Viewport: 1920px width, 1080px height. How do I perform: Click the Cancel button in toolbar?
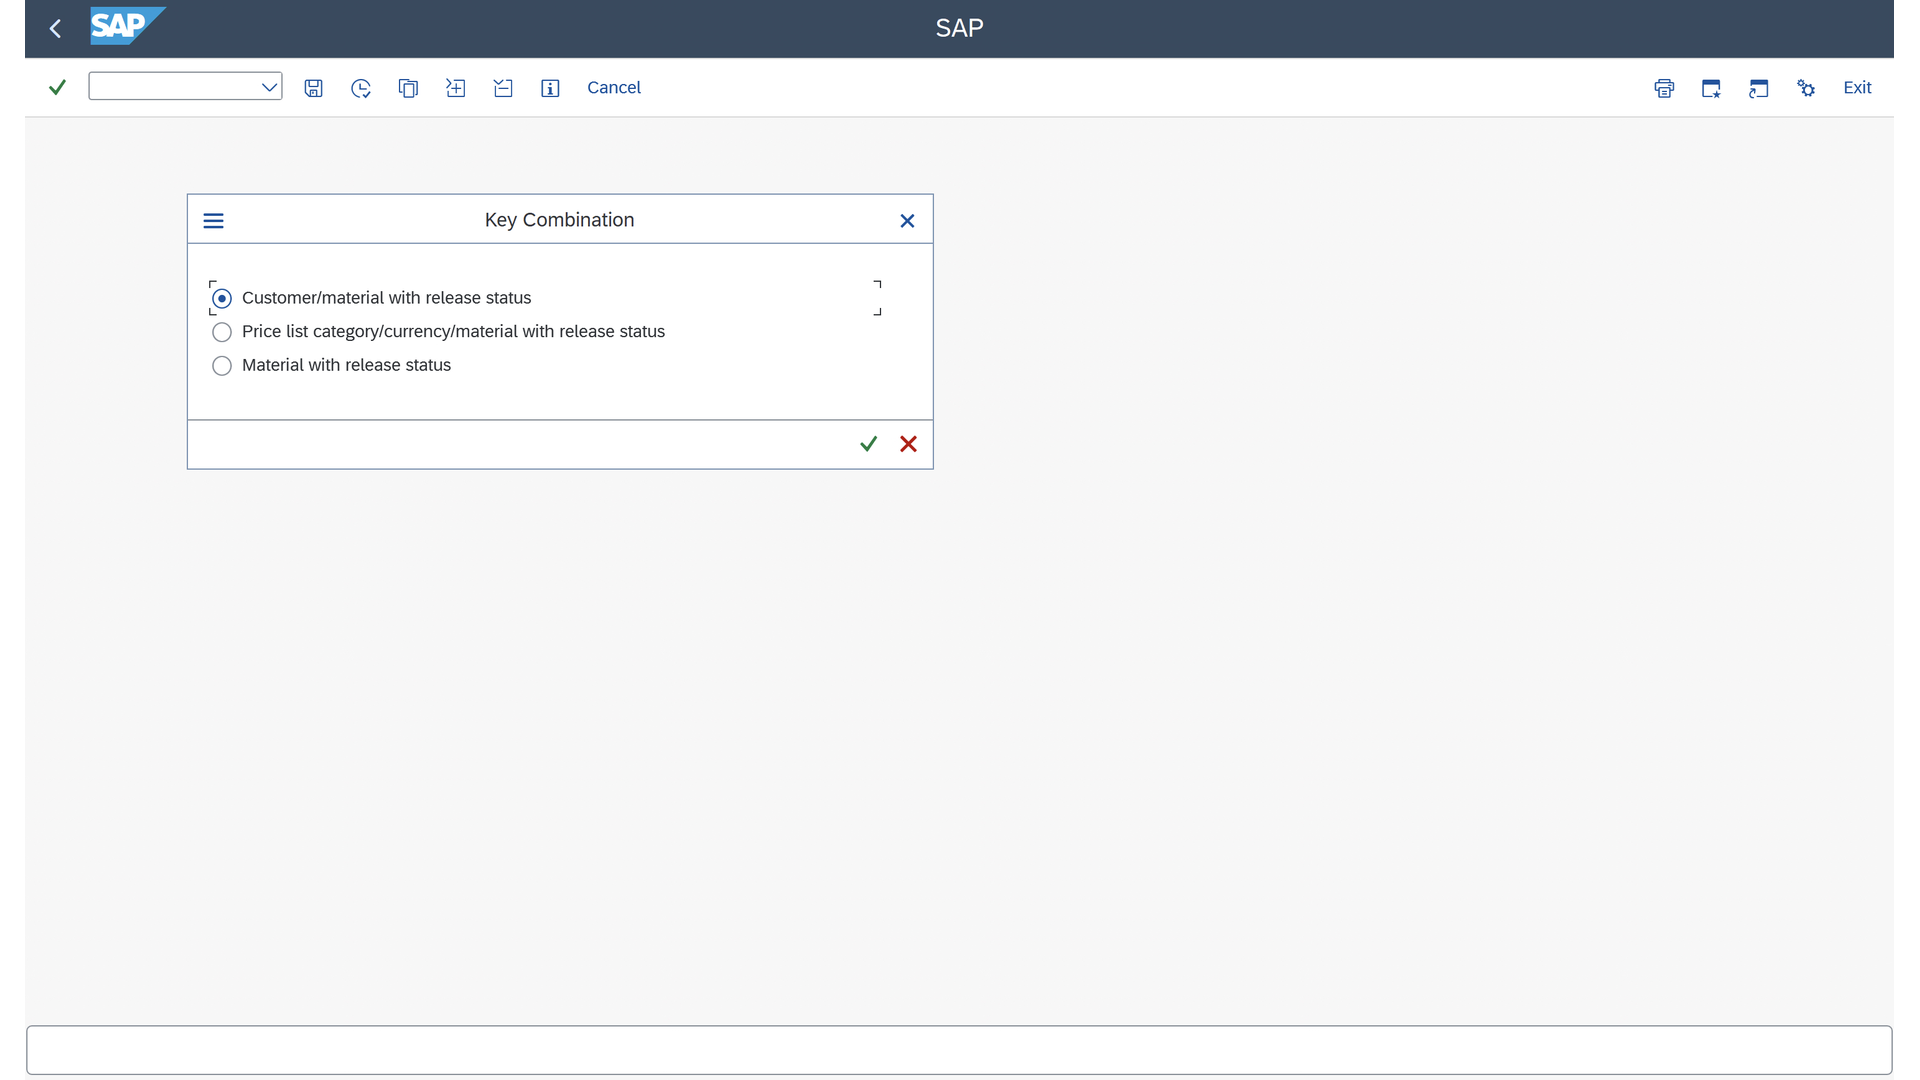click(x=614, y=88)
